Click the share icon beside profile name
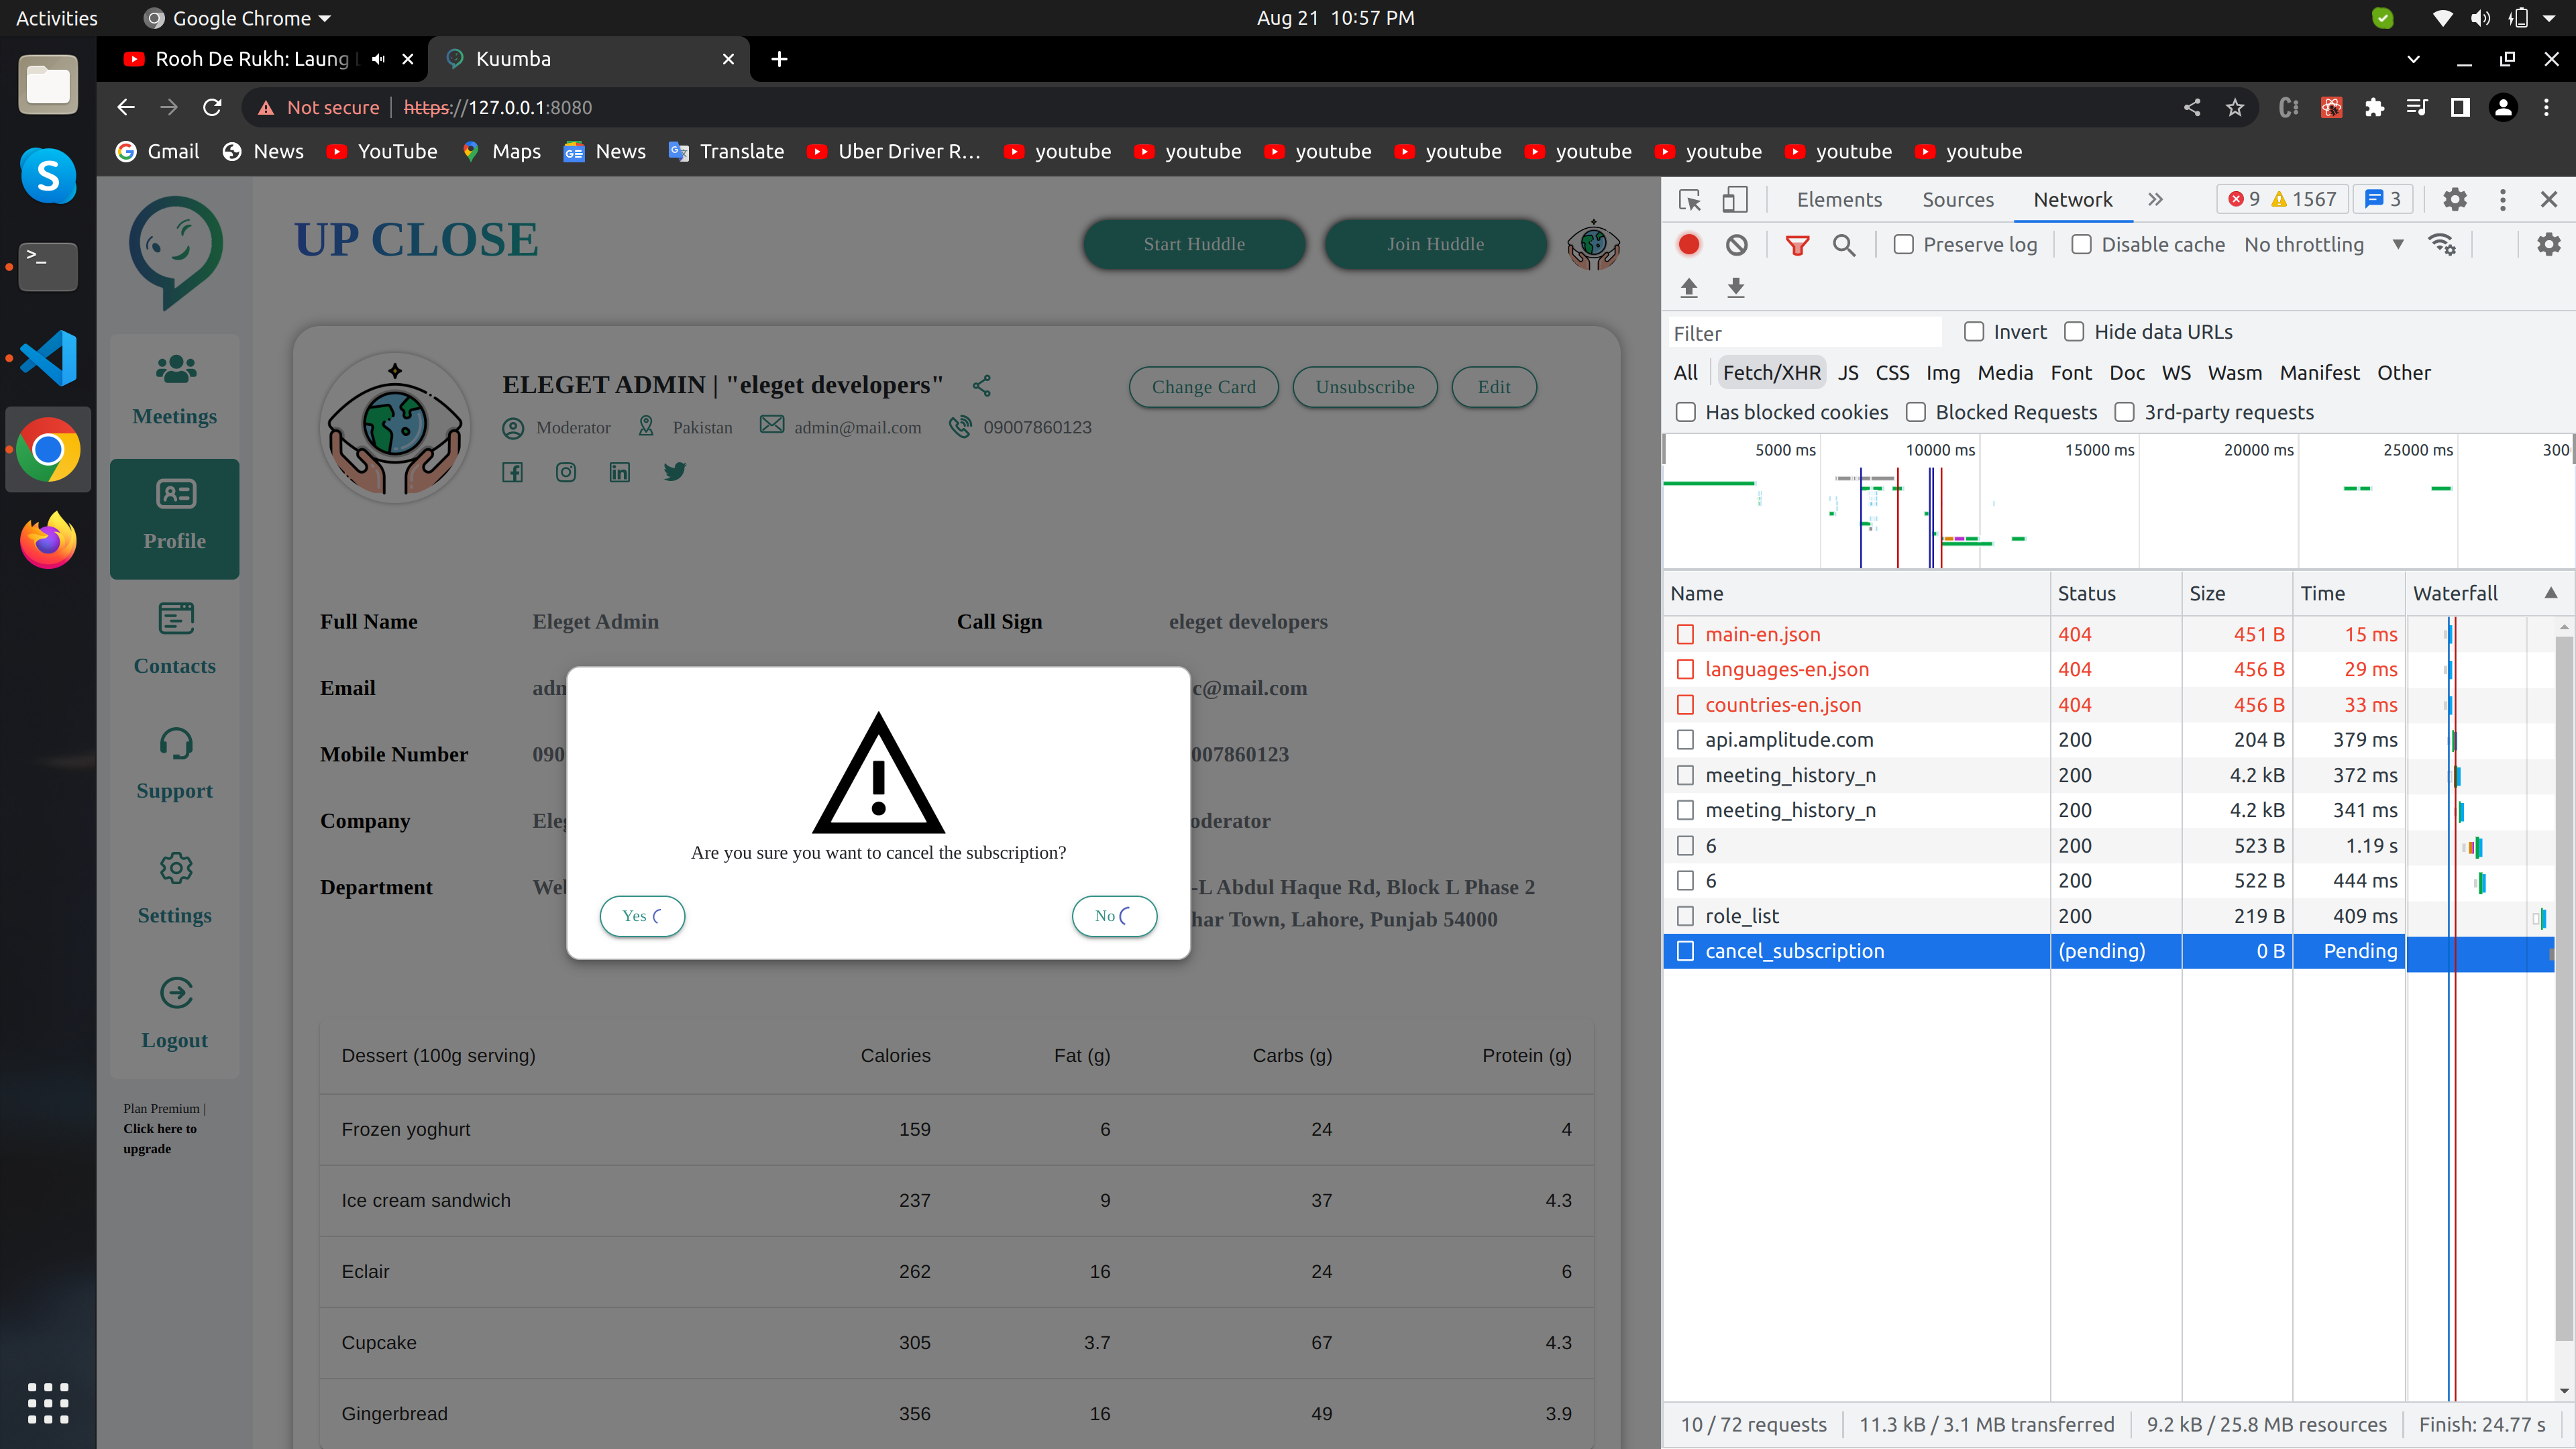This screenshot has height=1449, width=2576. (x=982, y=386)
